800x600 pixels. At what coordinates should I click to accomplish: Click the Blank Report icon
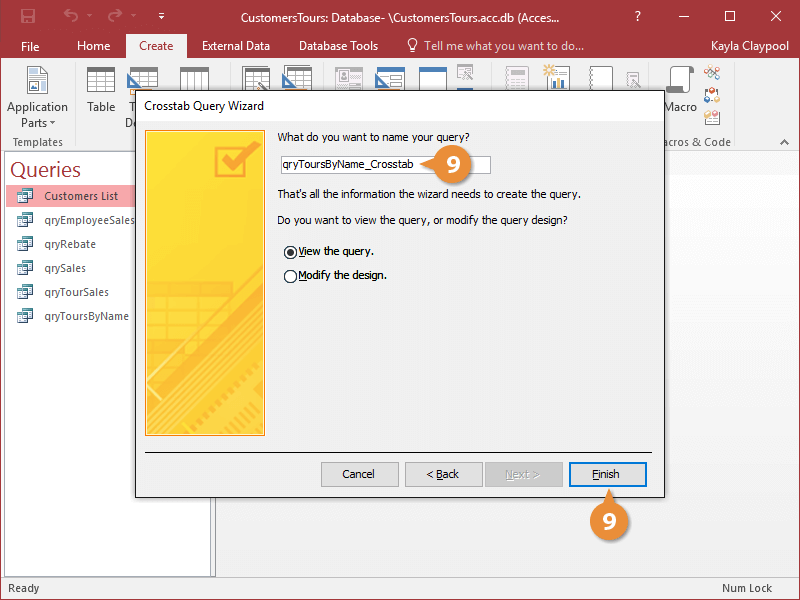tap(601, 79)
